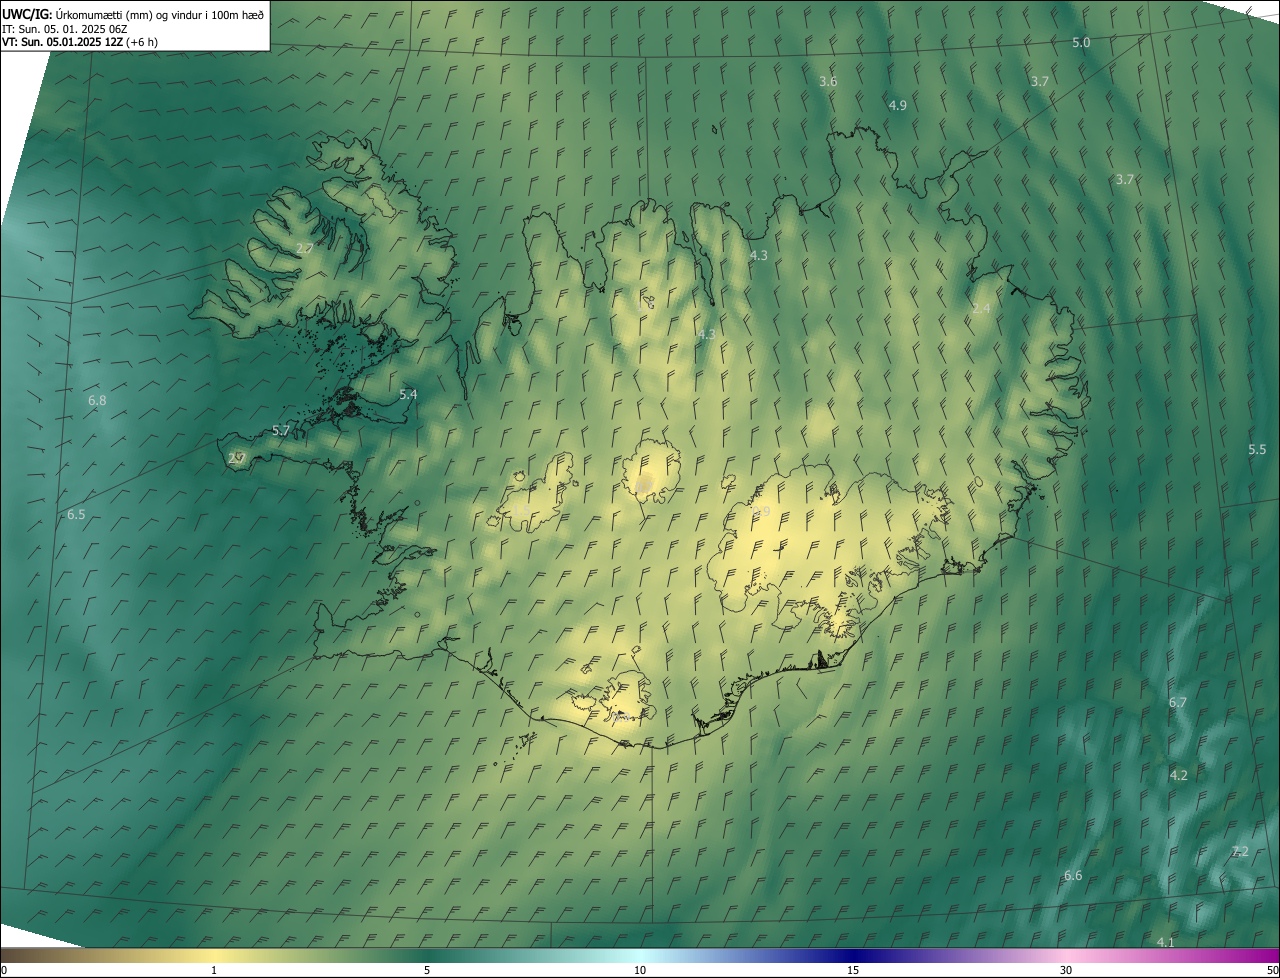
Task: Click the 10 tick on colour scale
Action: tap(640, 971)
